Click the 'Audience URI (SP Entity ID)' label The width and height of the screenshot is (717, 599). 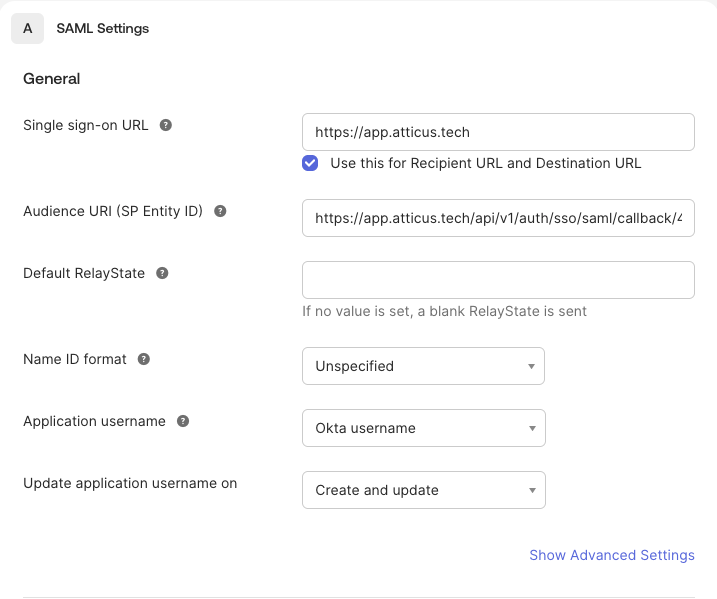point(113,211)
